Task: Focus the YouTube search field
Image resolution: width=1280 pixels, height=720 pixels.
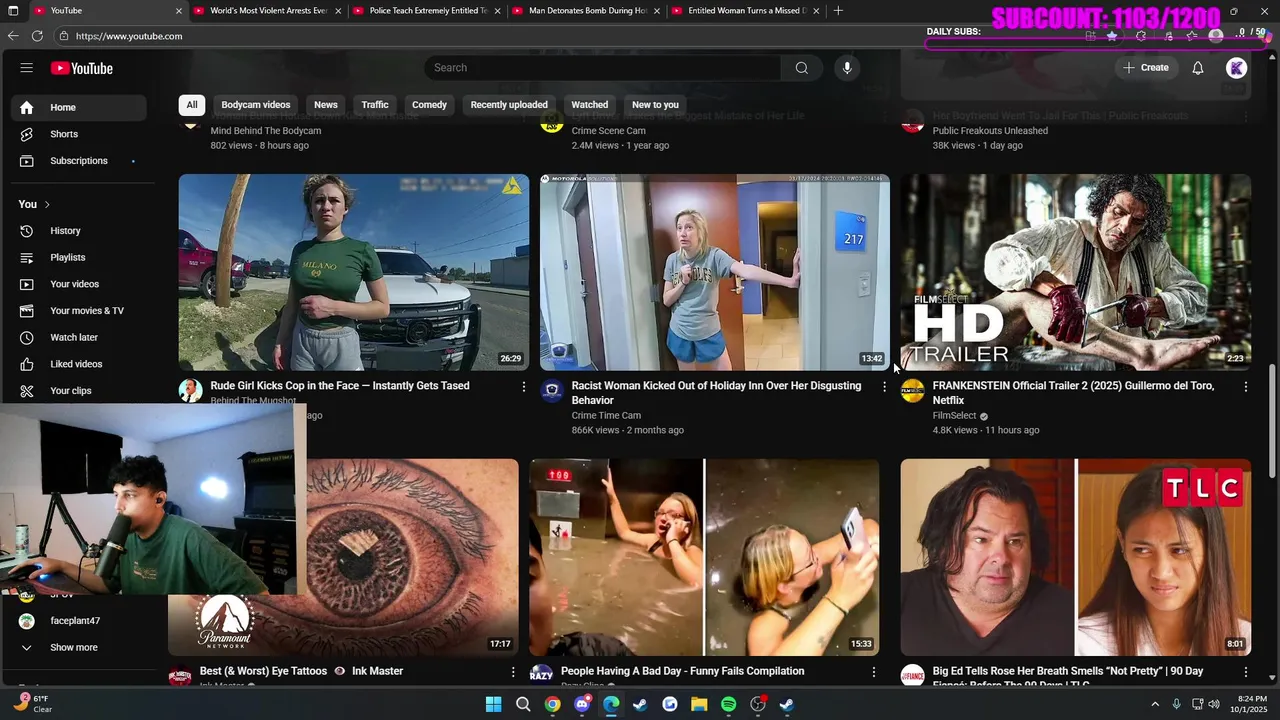Action: coord(603,68)
